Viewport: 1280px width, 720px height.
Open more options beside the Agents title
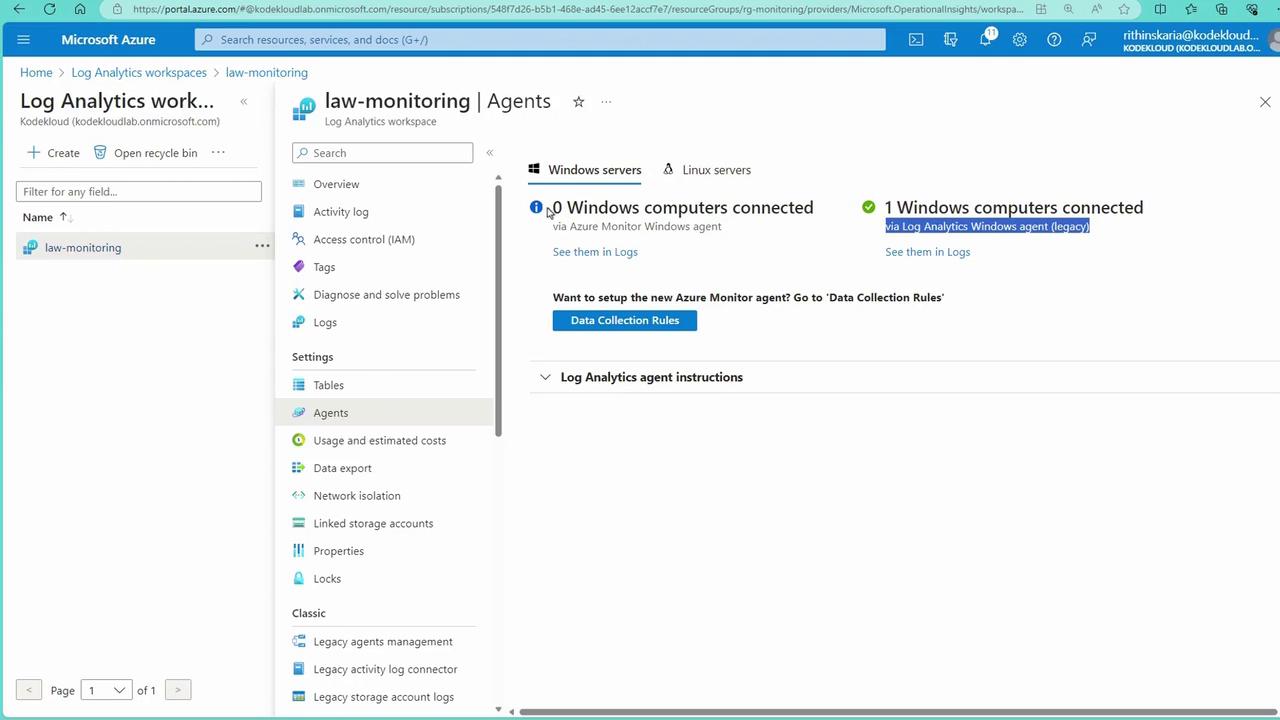(606, 102)
